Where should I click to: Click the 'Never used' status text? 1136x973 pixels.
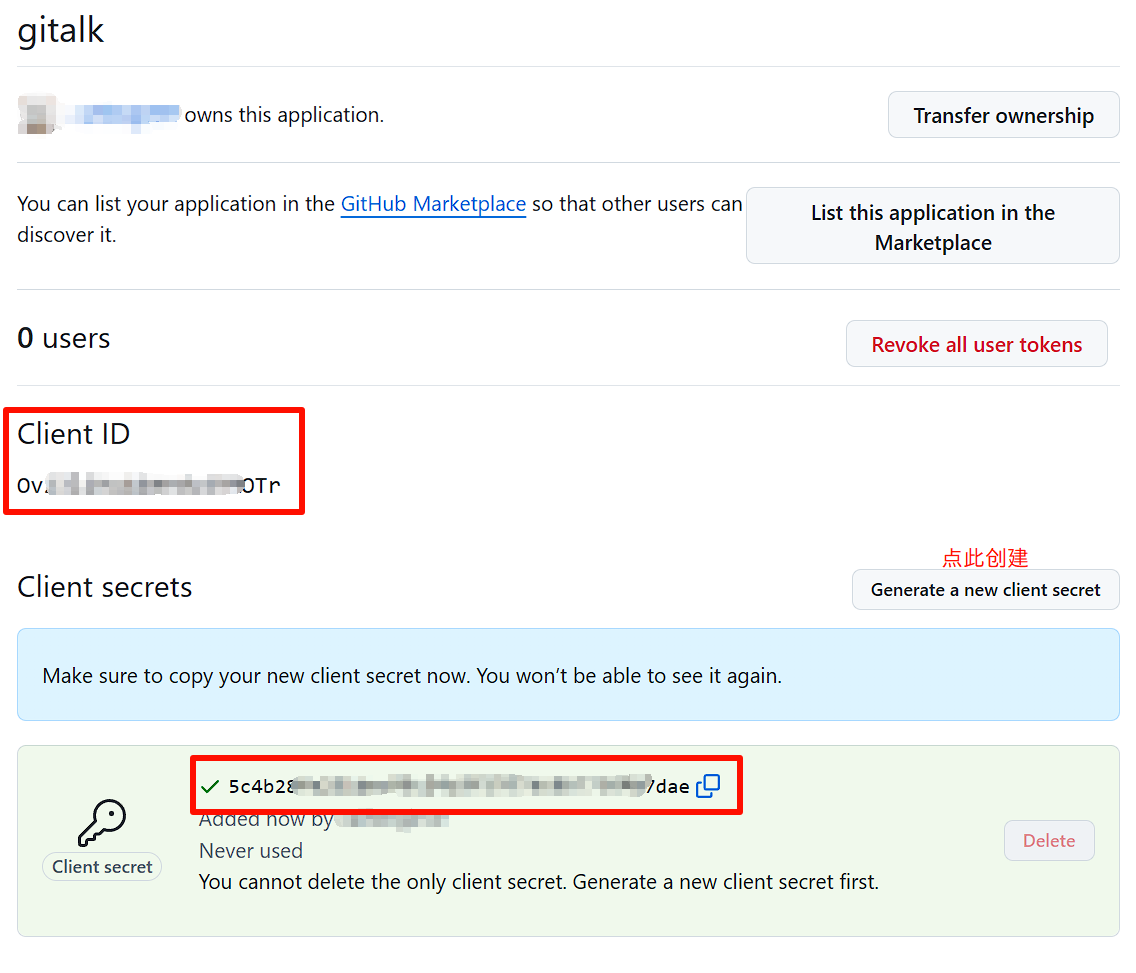coord(251,851)
